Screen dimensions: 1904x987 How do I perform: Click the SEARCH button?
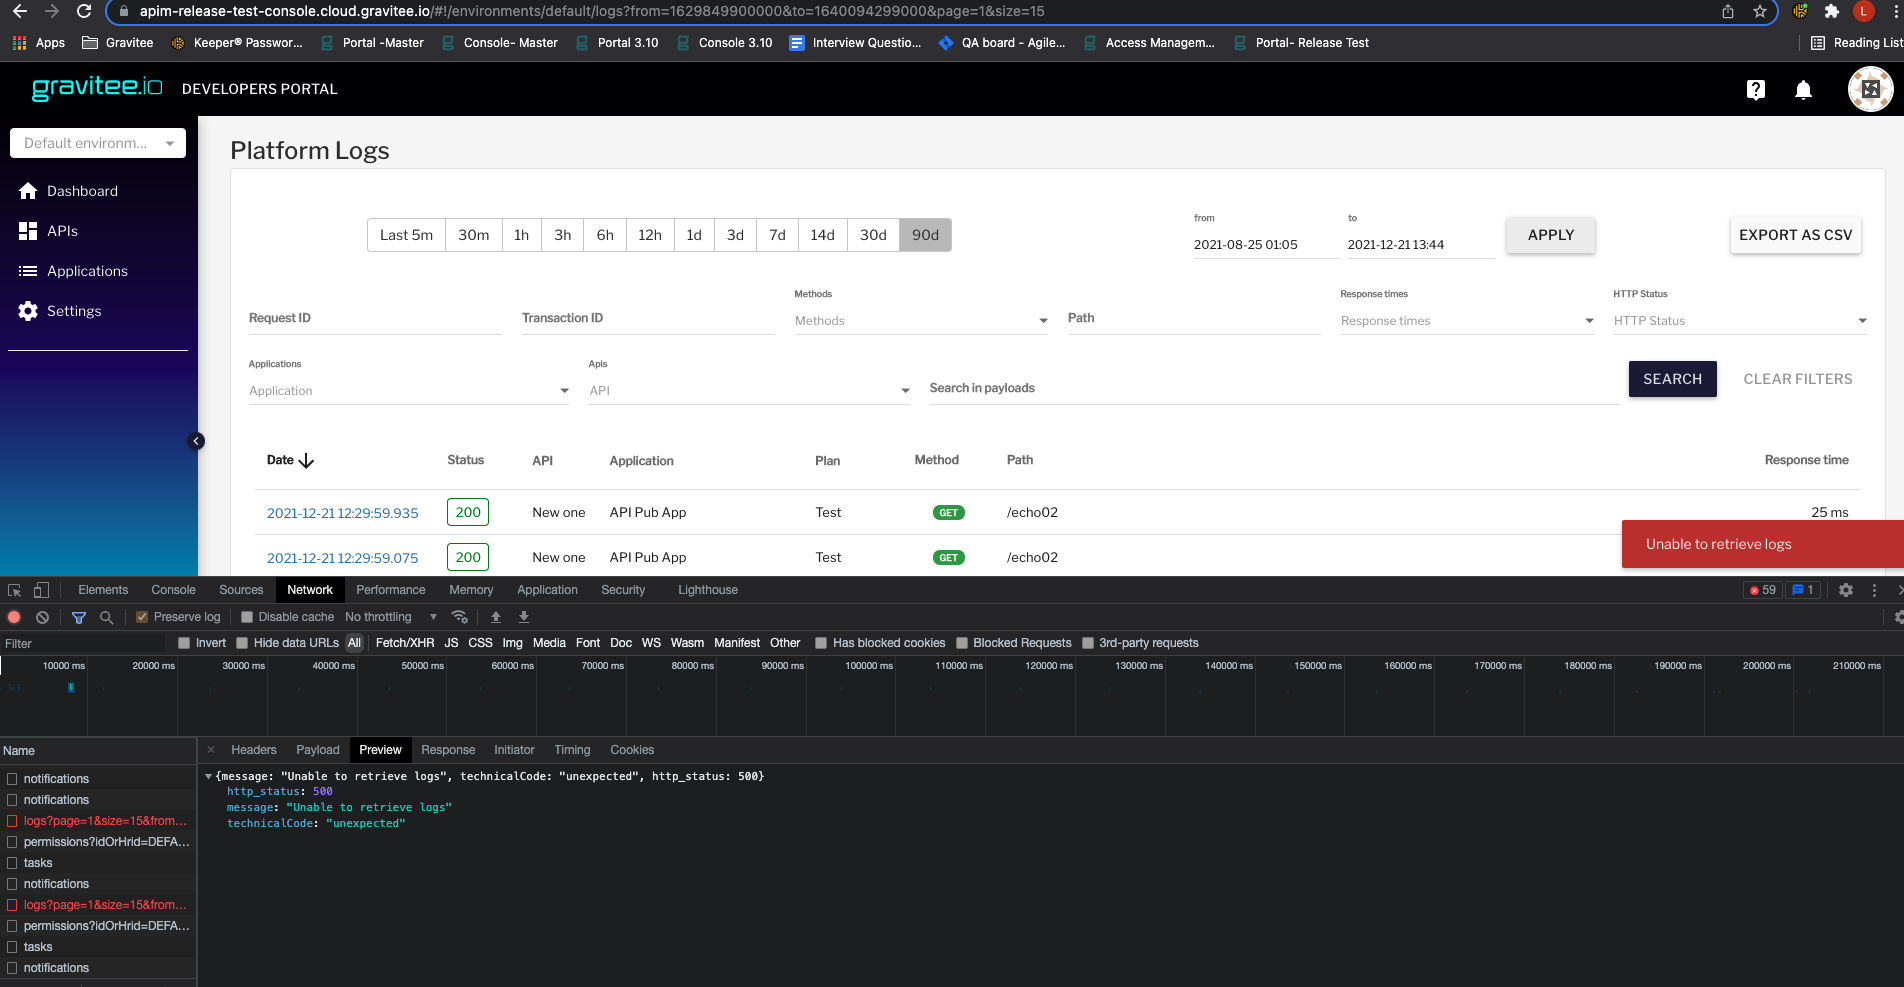[x=1672, y=379]
